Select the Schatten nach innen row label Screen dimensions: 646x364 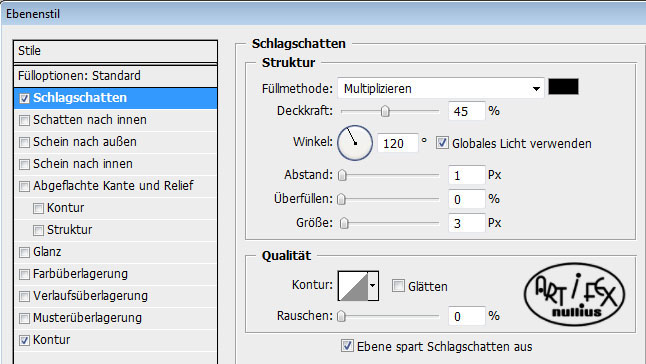coord(90,120)
